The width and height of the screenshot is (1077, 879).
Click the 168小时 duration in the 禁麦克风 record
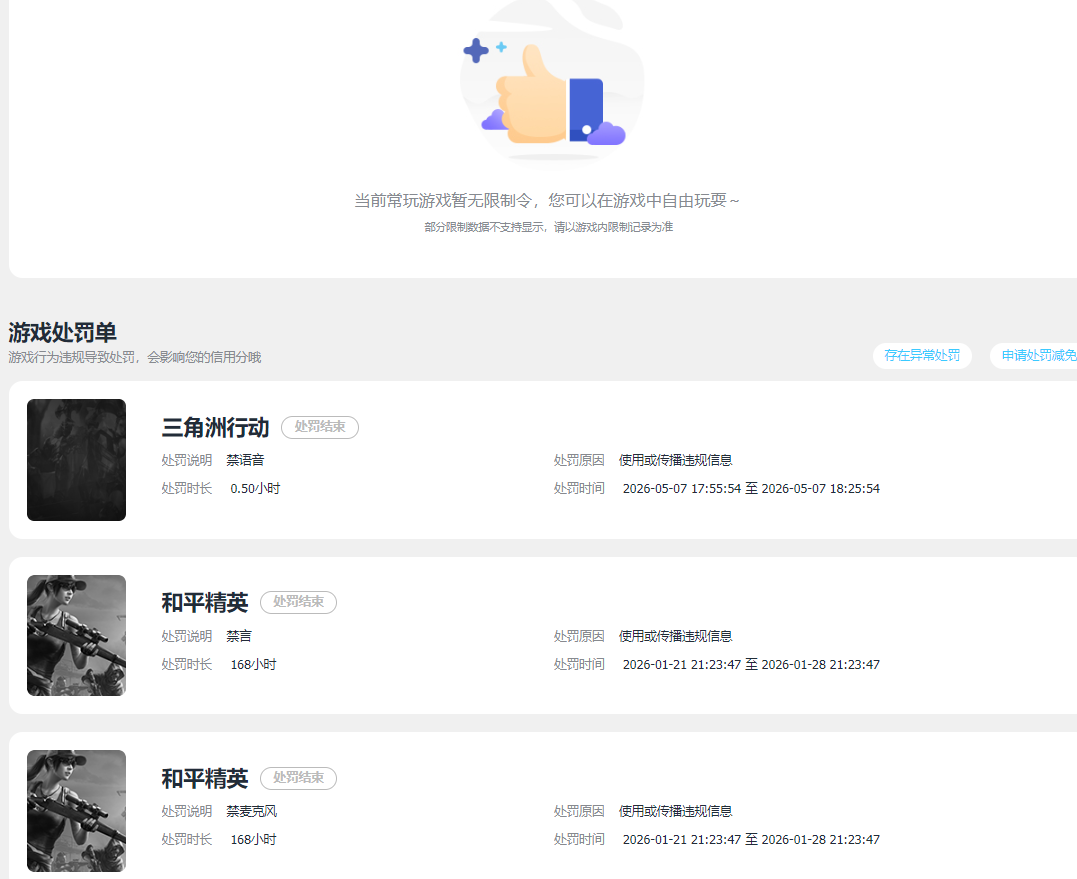pyautogui.click(x=253, y=839)
